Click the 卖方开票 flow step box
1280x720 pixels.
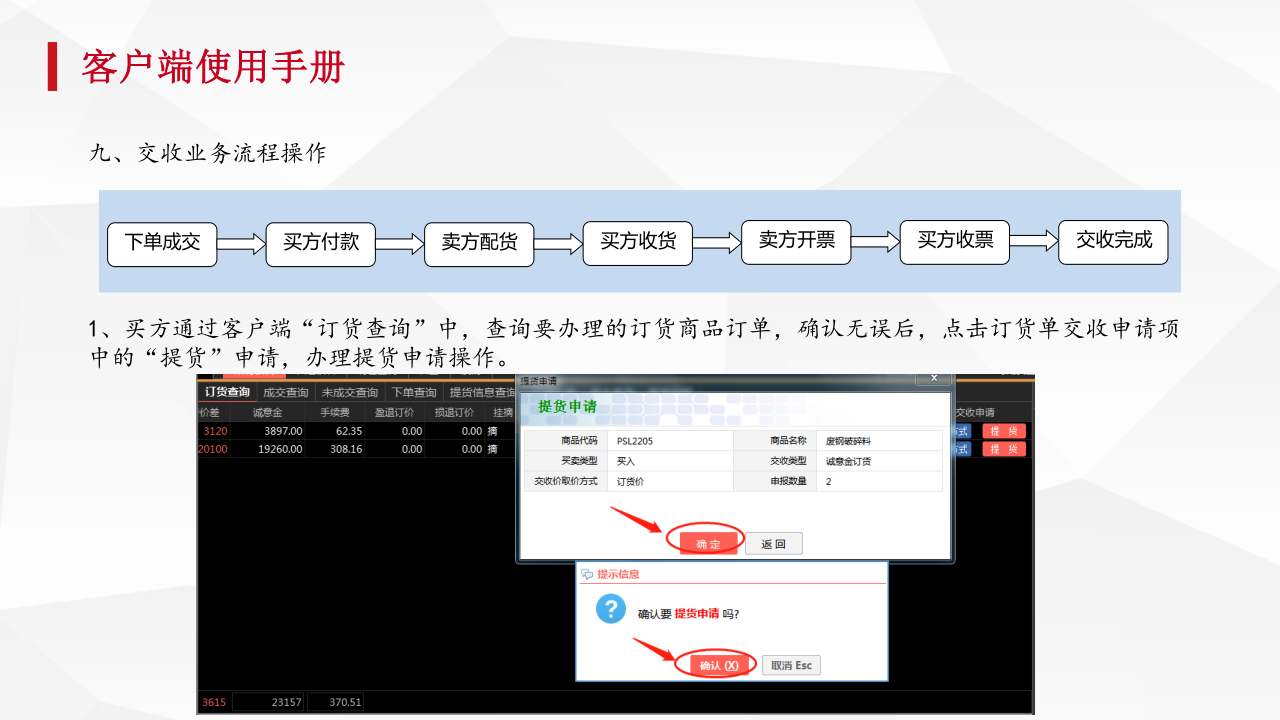[796, 243]
